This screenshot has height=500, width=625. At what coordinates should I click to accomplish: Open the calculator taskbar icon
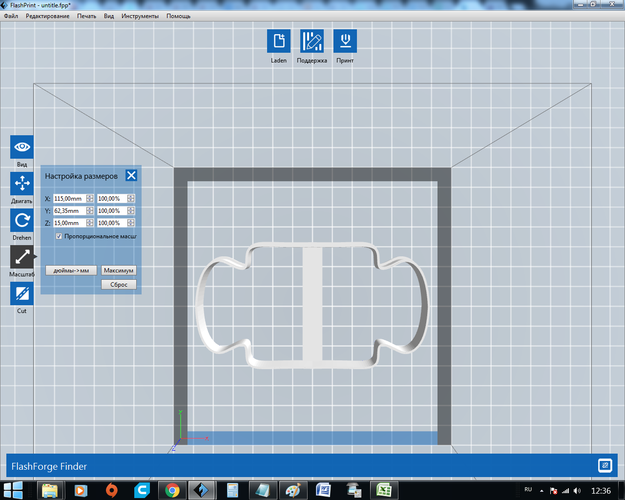[x=232, y=490]
